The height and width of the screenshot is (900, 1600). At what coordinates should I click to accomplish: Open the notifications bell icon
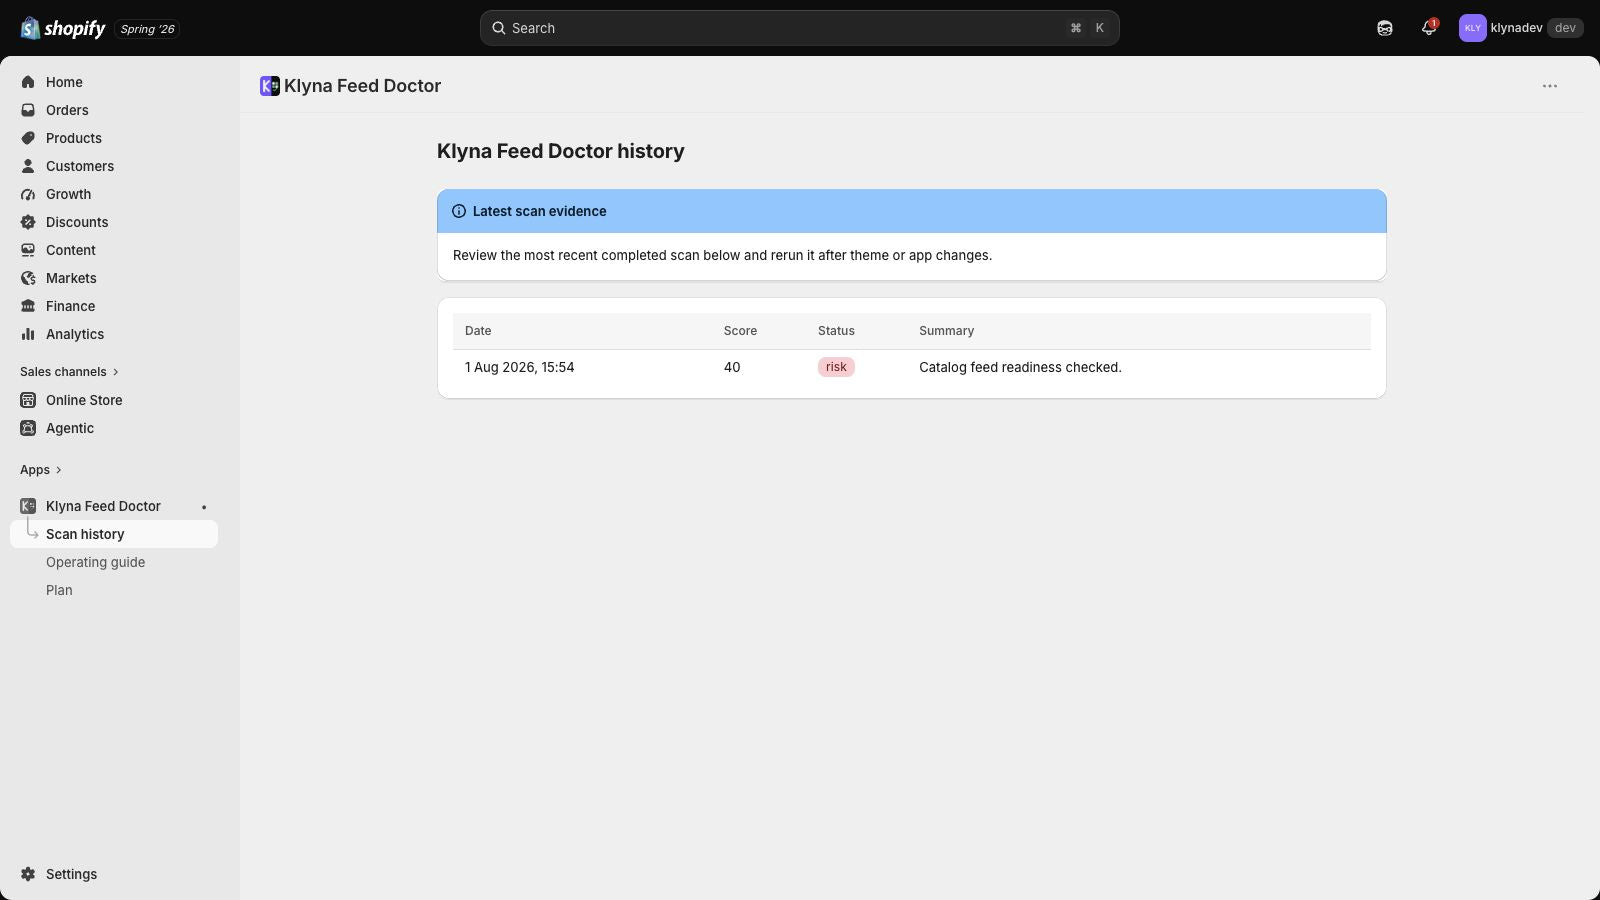1429,28
